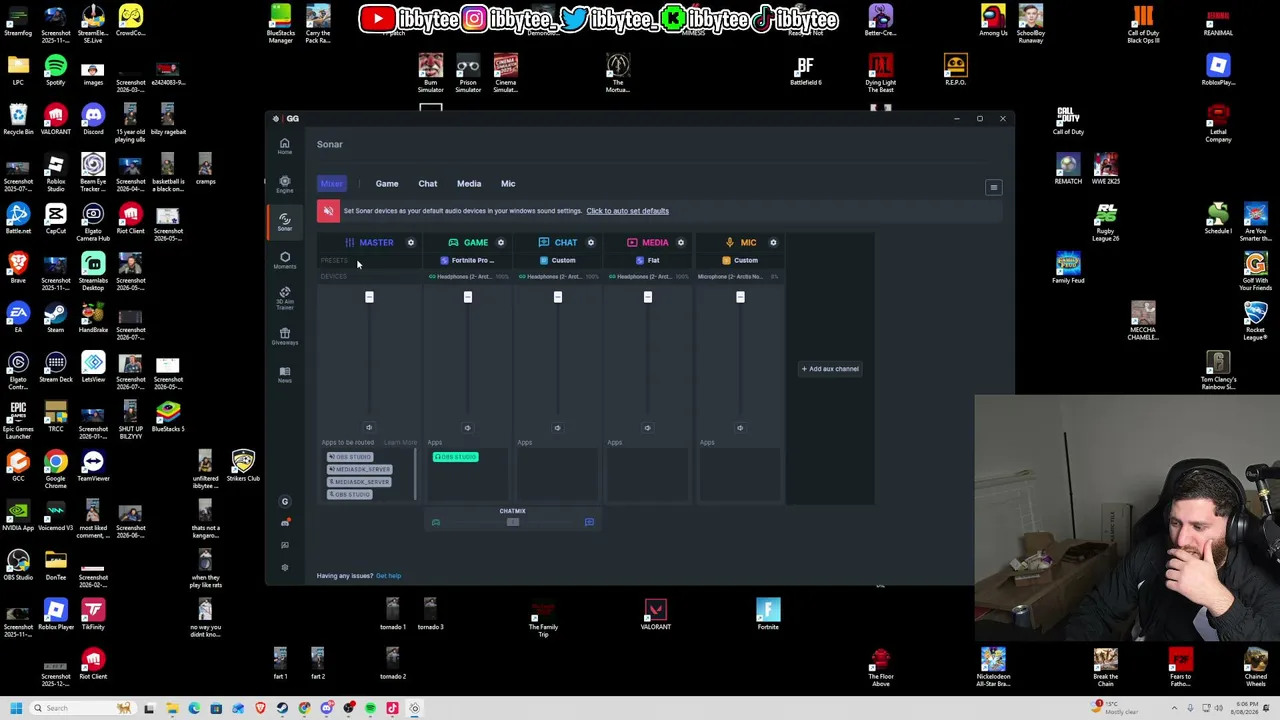The width and height of the screenshot is (1280, 720).
Task: Open Media channel settings gear
Action: tap(681, 242)
